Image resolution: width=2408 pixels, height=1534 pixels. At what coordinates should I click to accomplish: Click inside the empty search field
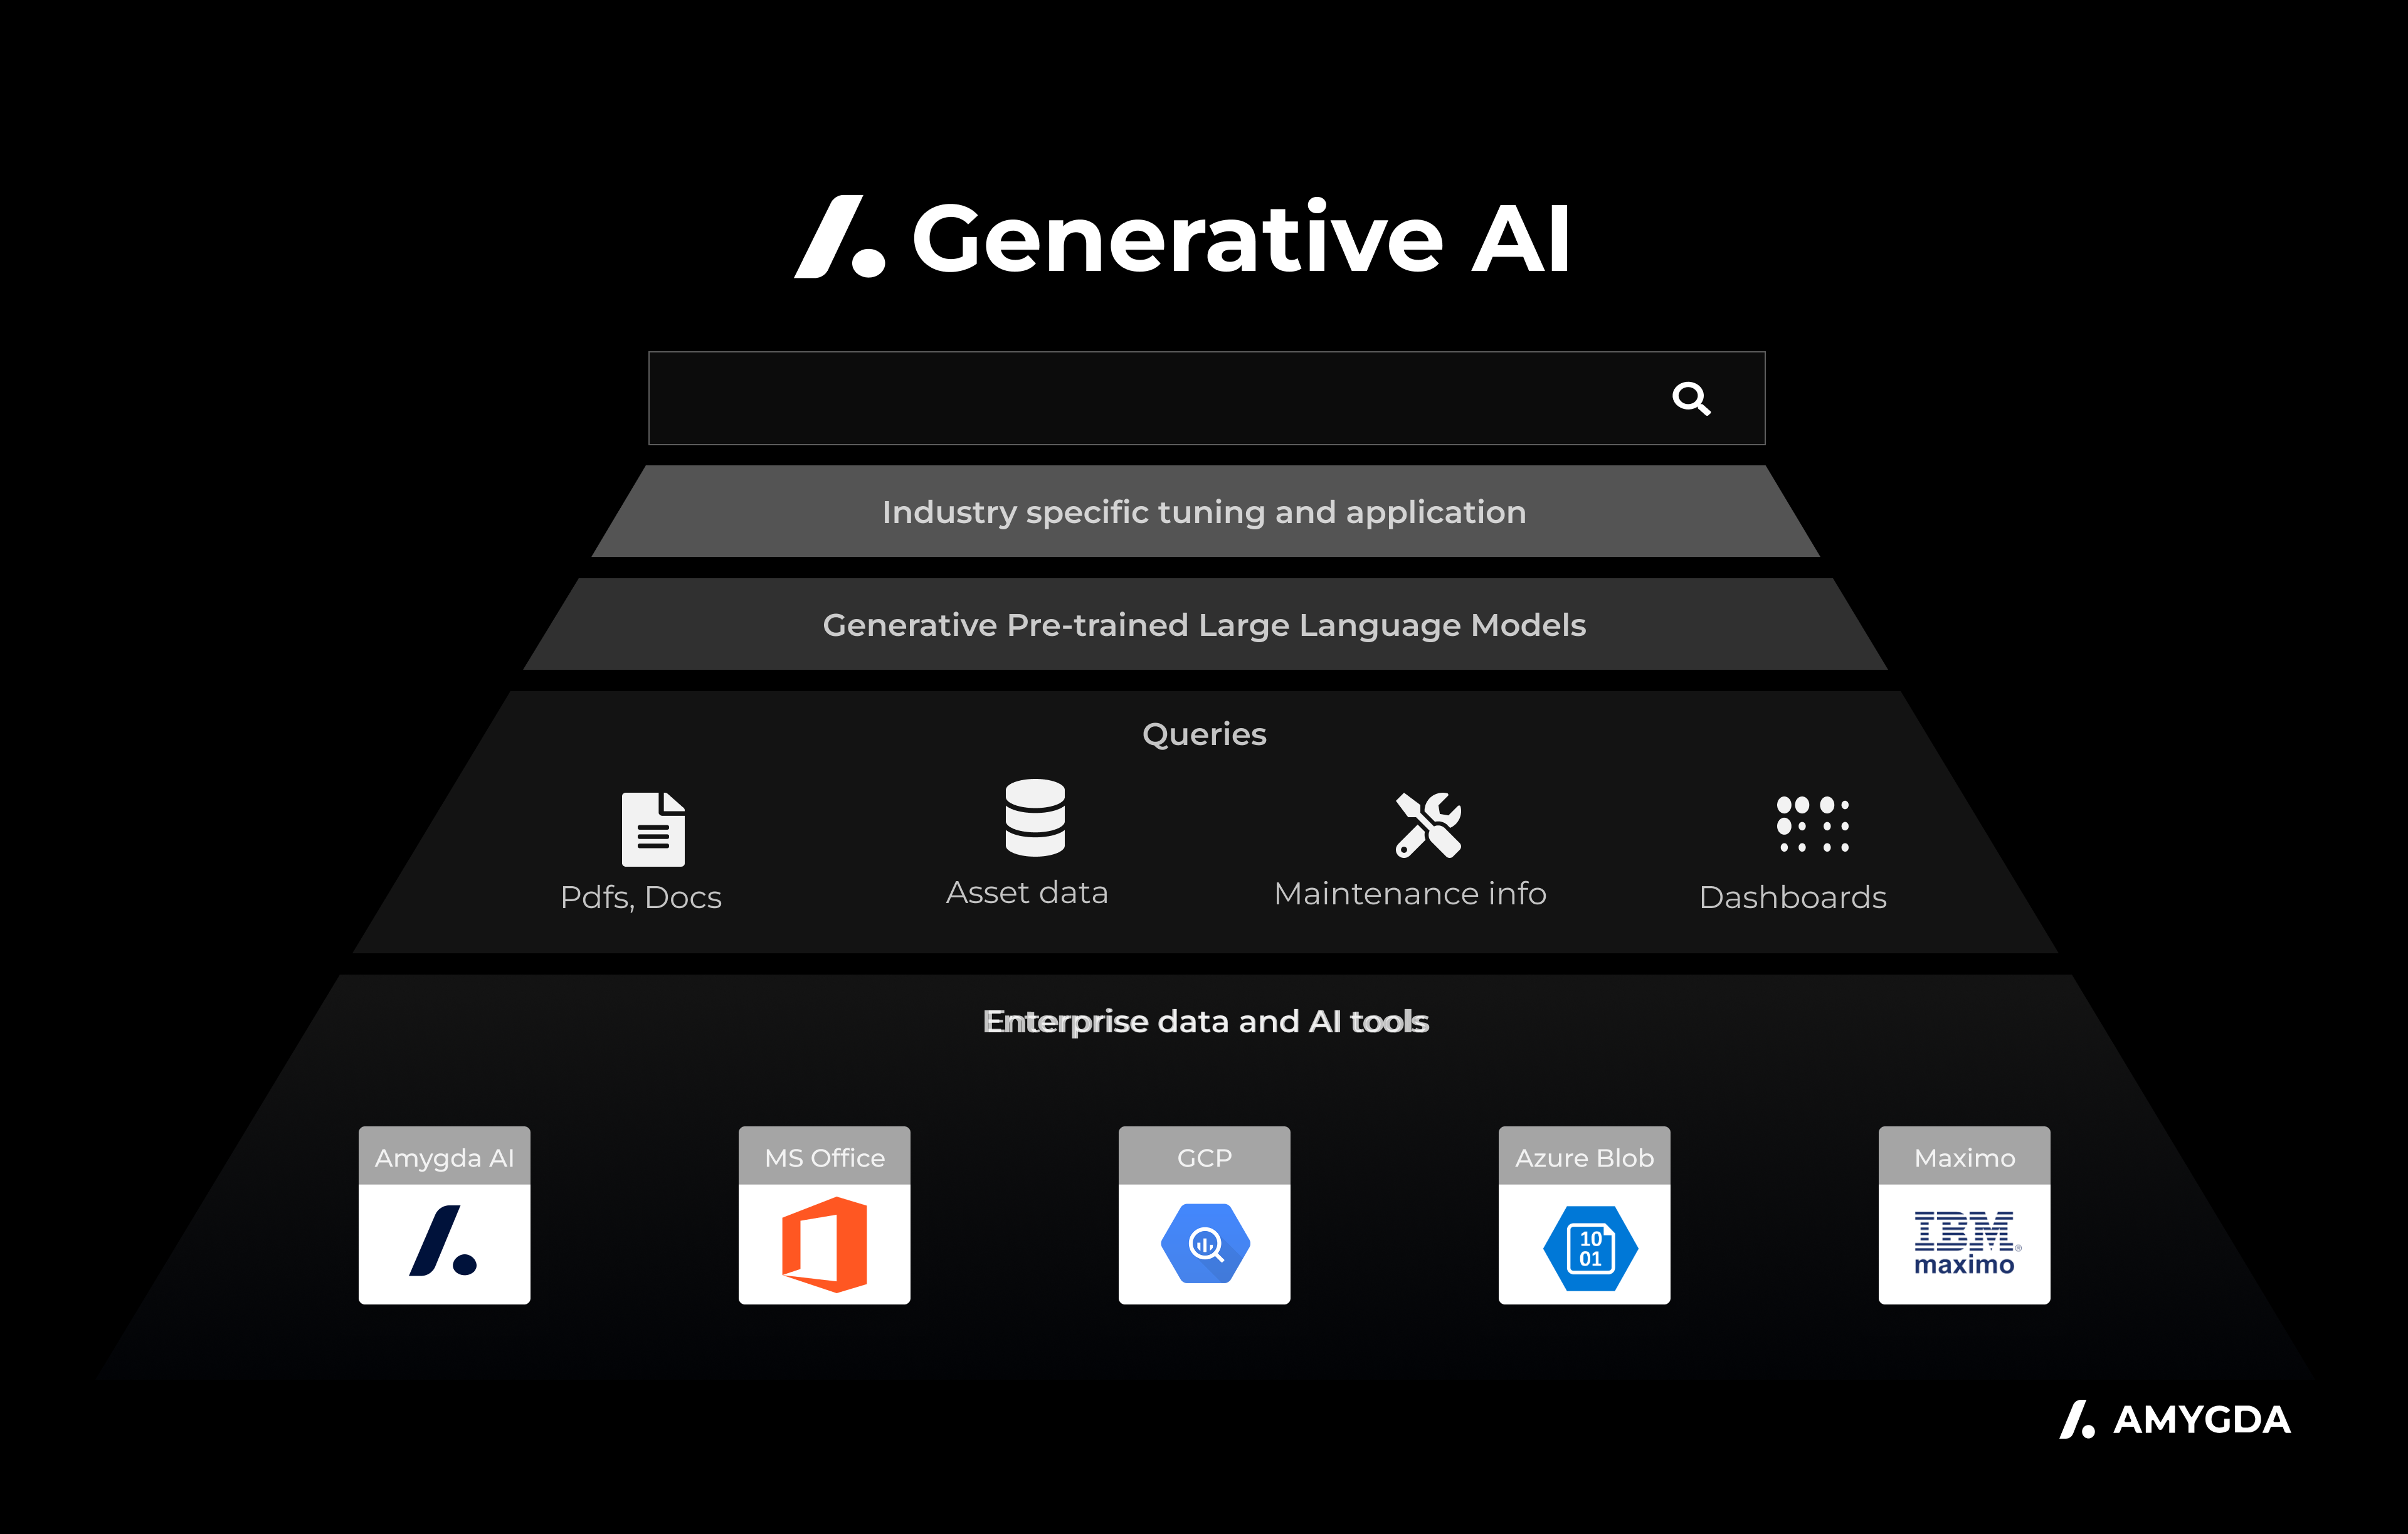pyautogui.click(x=1150, y=398)
